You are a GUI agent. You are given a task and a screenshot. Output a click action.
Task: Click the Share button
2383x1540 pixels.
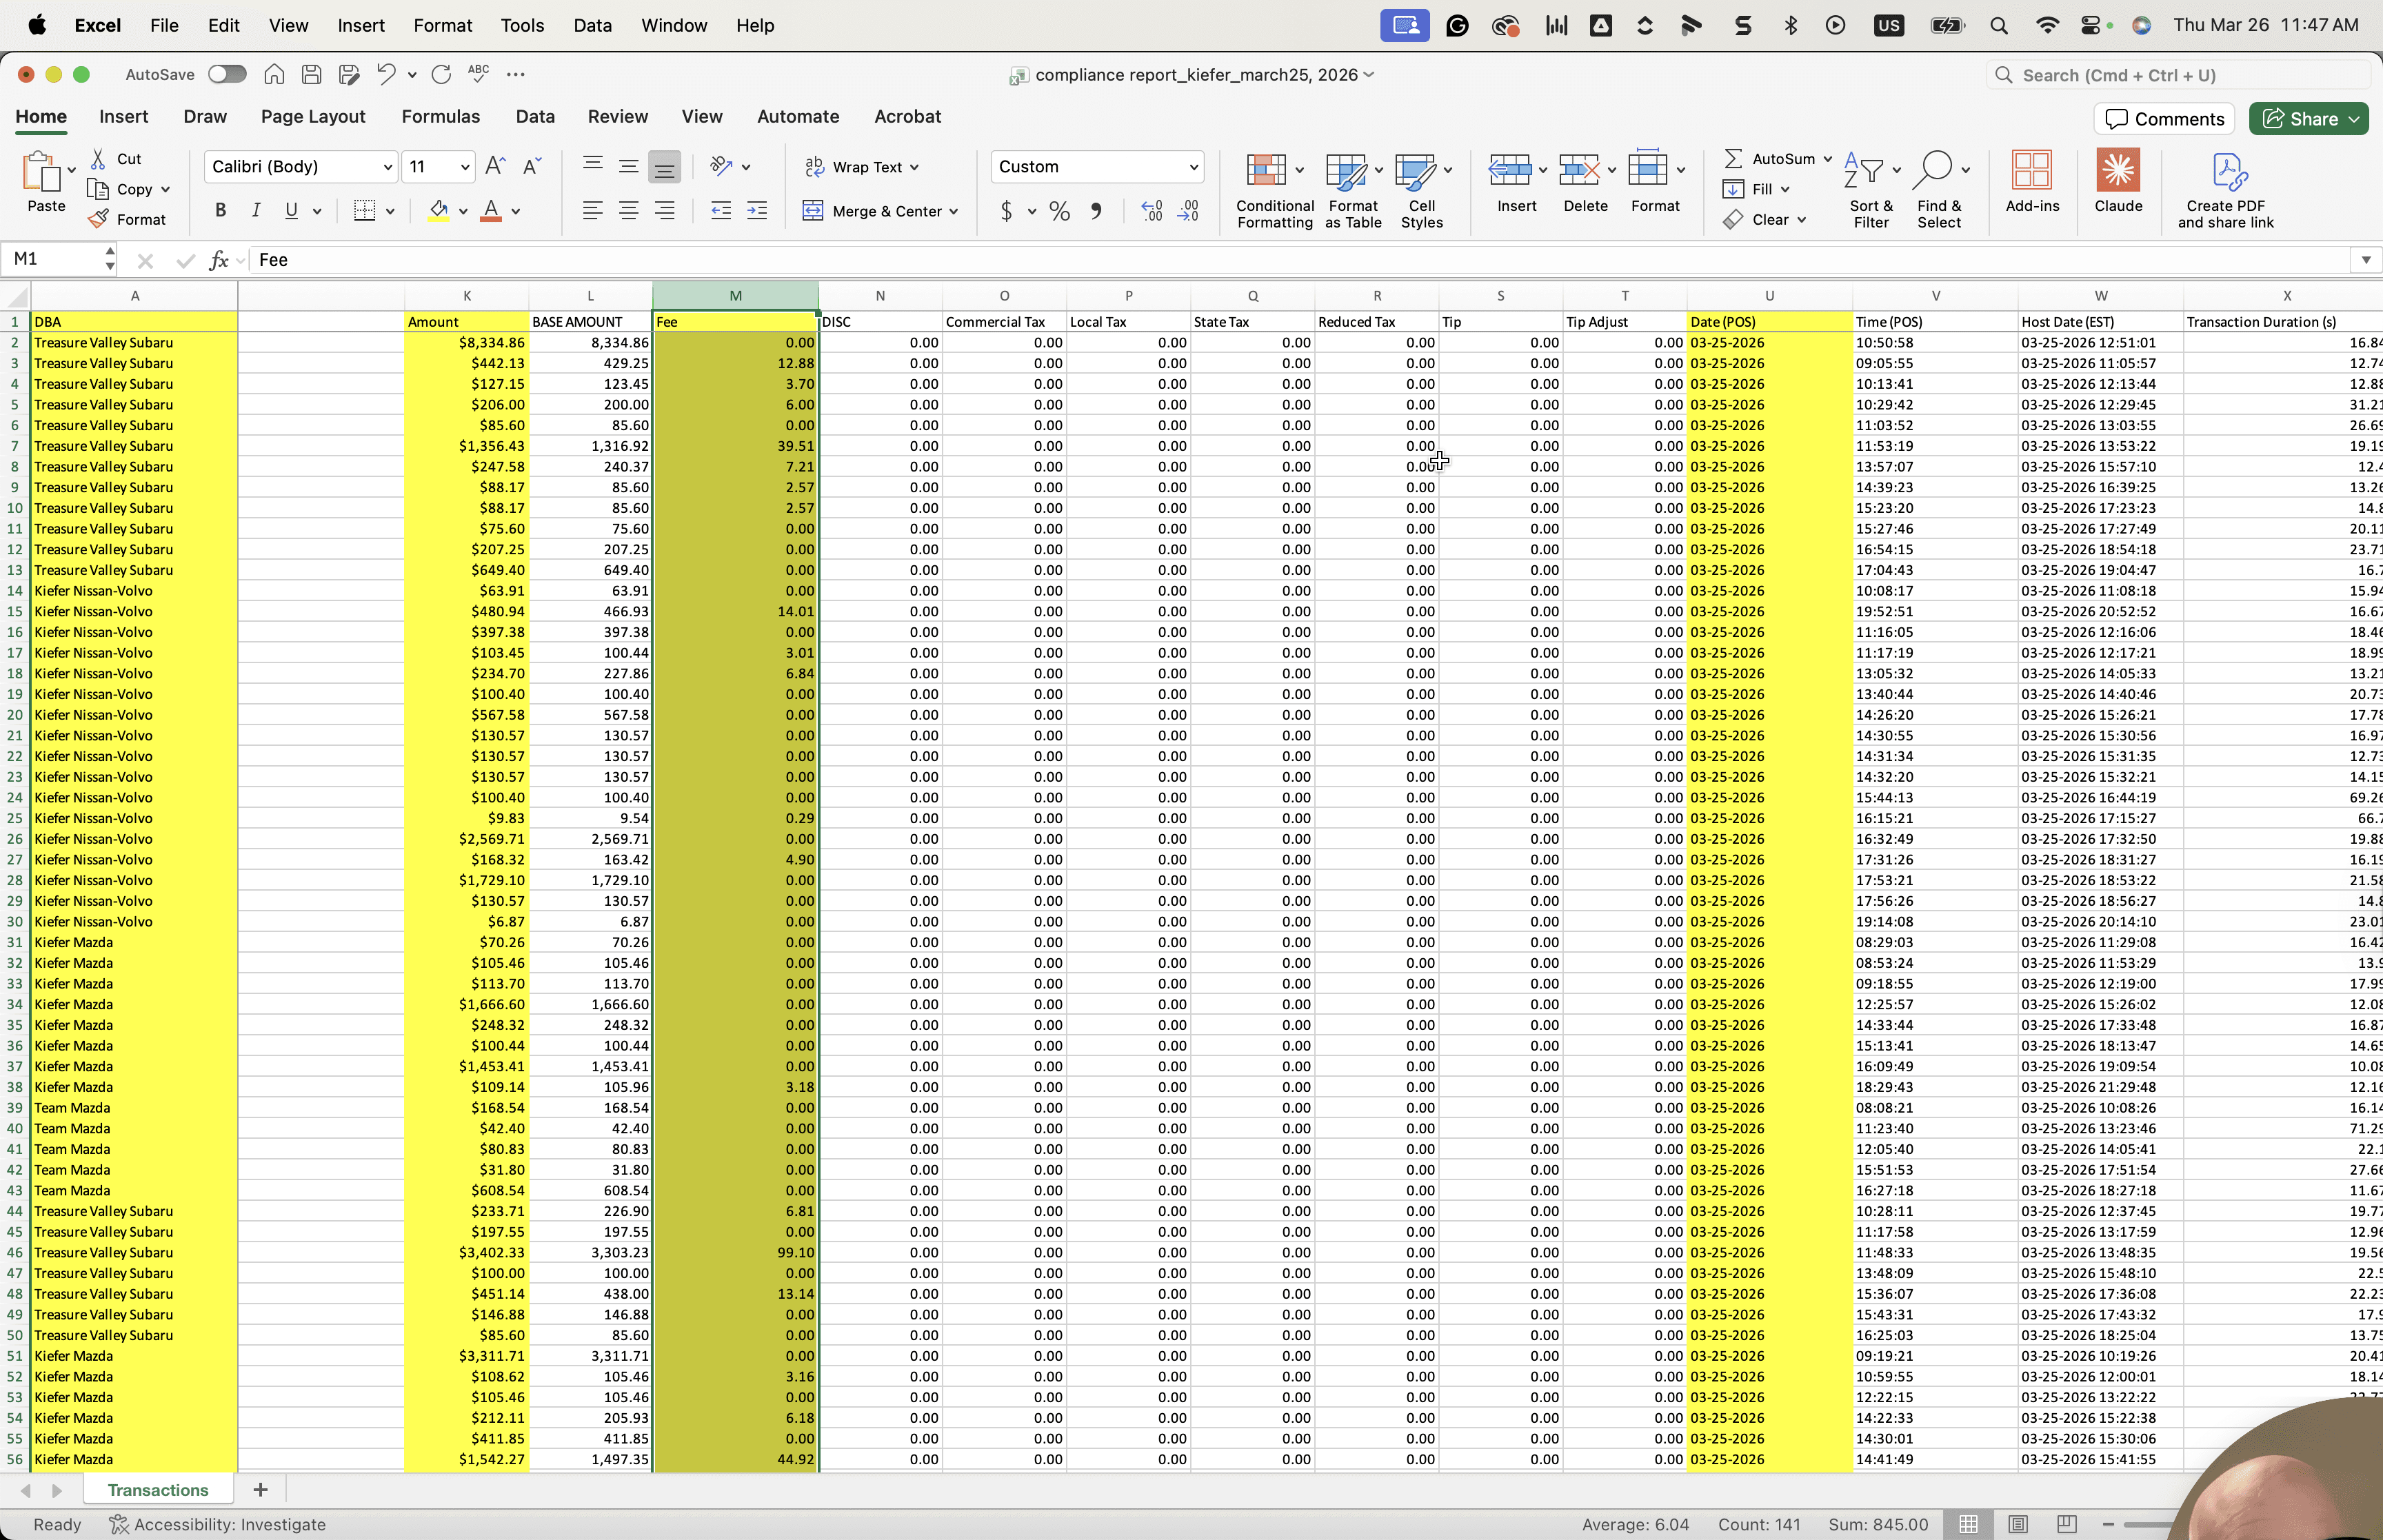[2308, 119]
